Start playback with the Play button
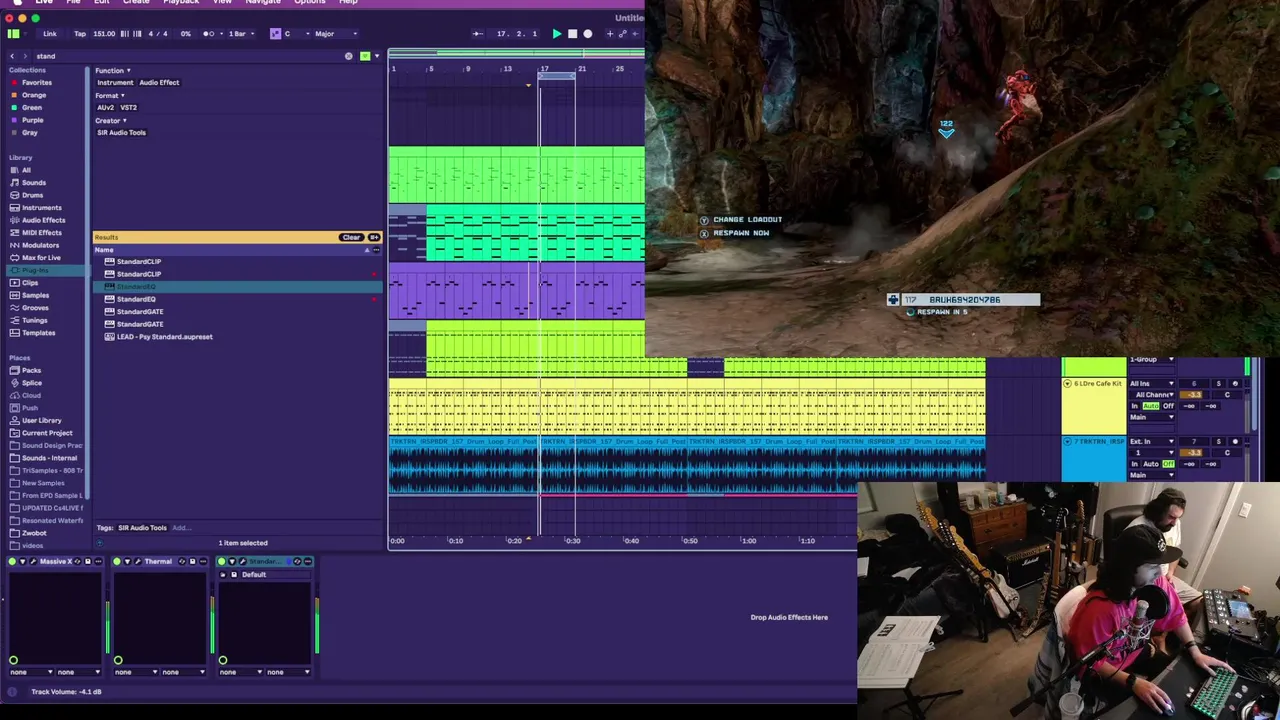The image size is (1280, 720). pos(557,34)
